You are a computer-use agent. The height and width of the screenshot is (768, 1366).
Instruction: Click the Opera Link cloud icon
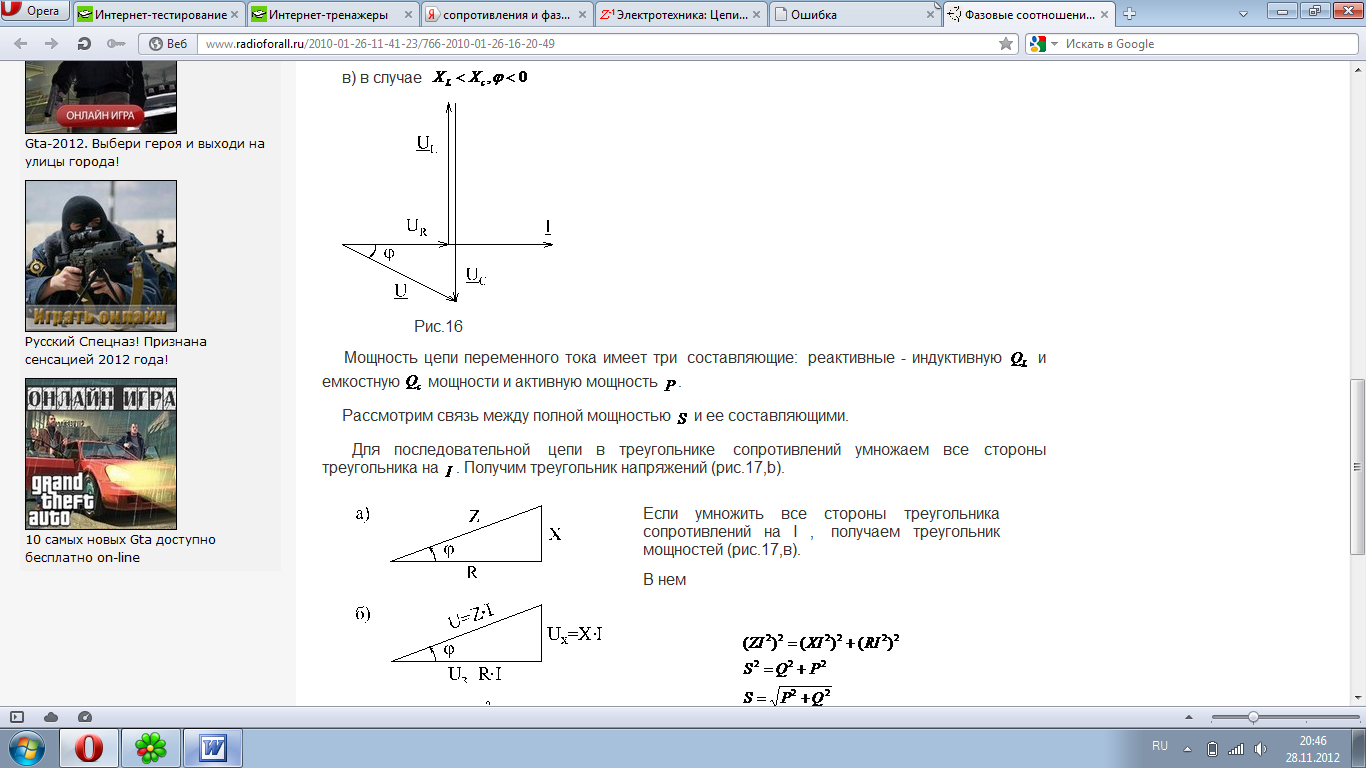(51, 717)
